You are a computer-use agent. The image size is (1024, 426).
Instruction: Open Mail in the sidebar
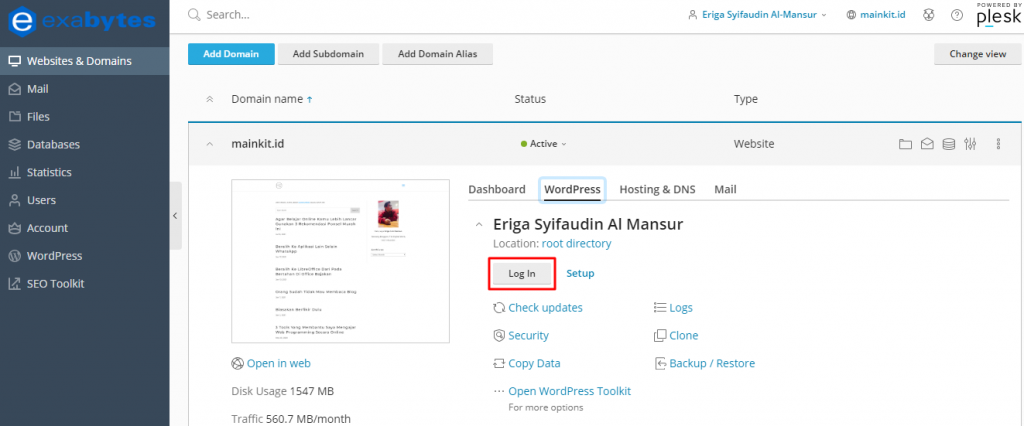click(x=84, y=89)
